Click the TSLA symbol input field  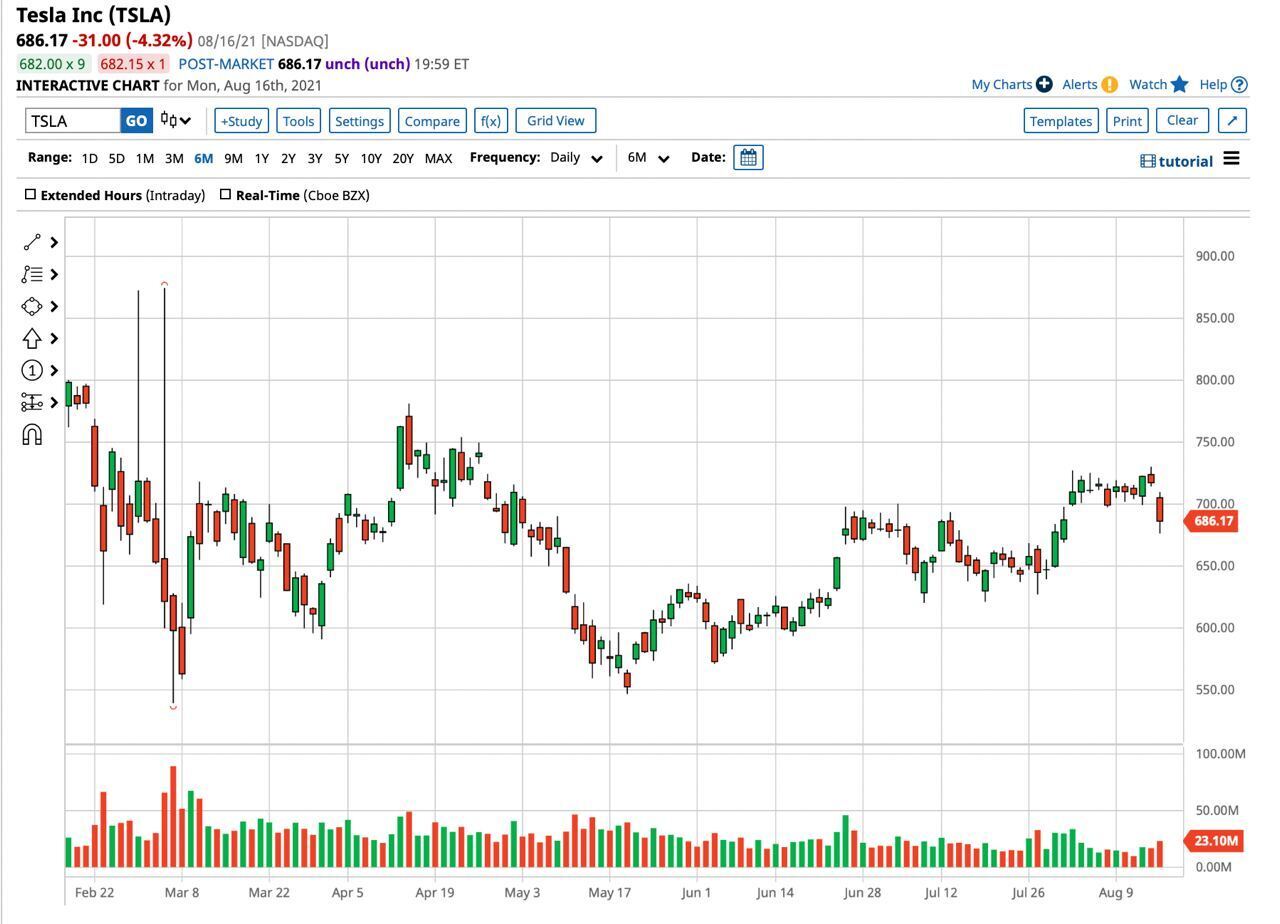pos(73,121)
